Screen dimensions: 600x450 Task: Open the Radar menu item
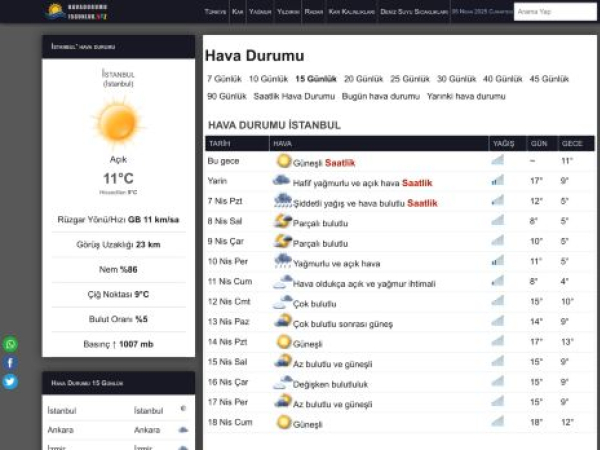pyautogui.click(x=314, y=11)
